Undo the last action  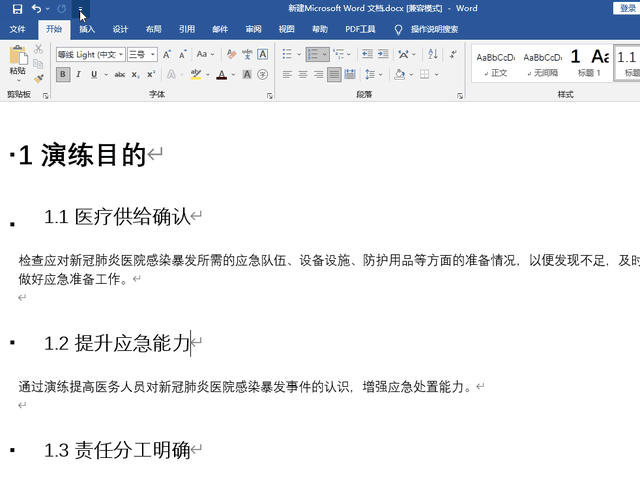[36, 9]
